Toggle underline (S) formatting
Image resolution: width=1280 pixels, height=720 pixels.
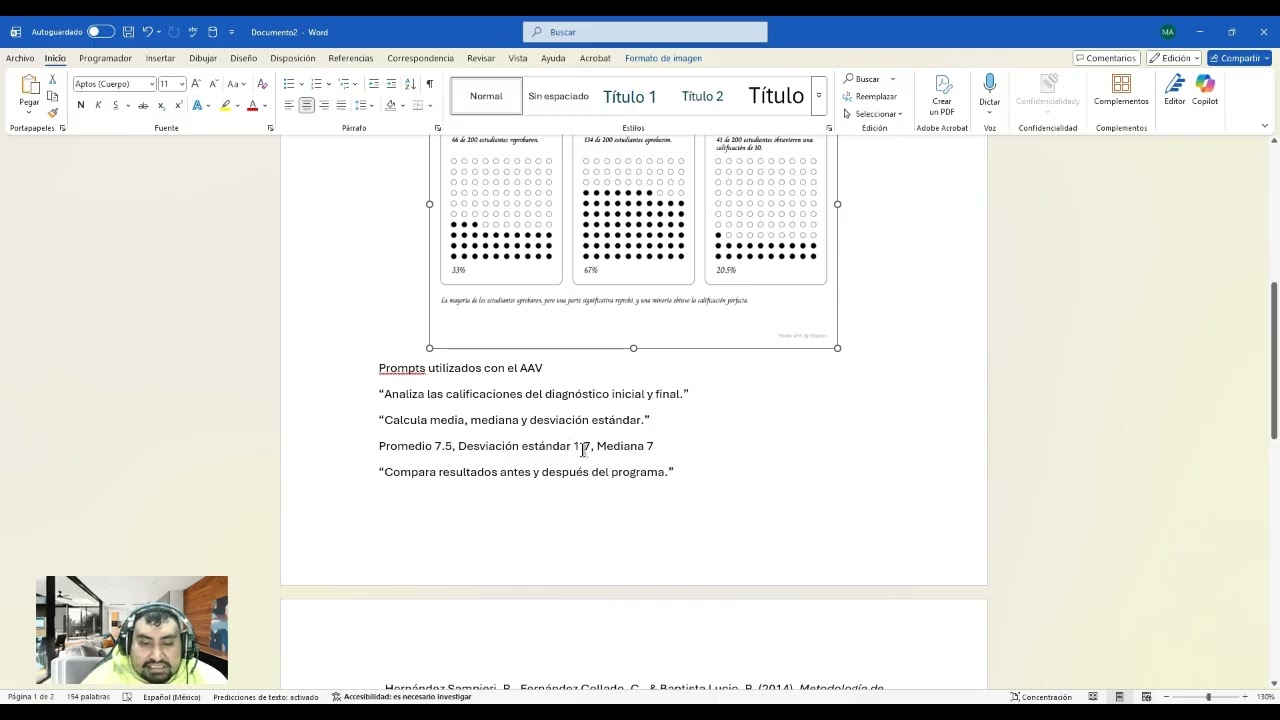(x=115, y=105)
